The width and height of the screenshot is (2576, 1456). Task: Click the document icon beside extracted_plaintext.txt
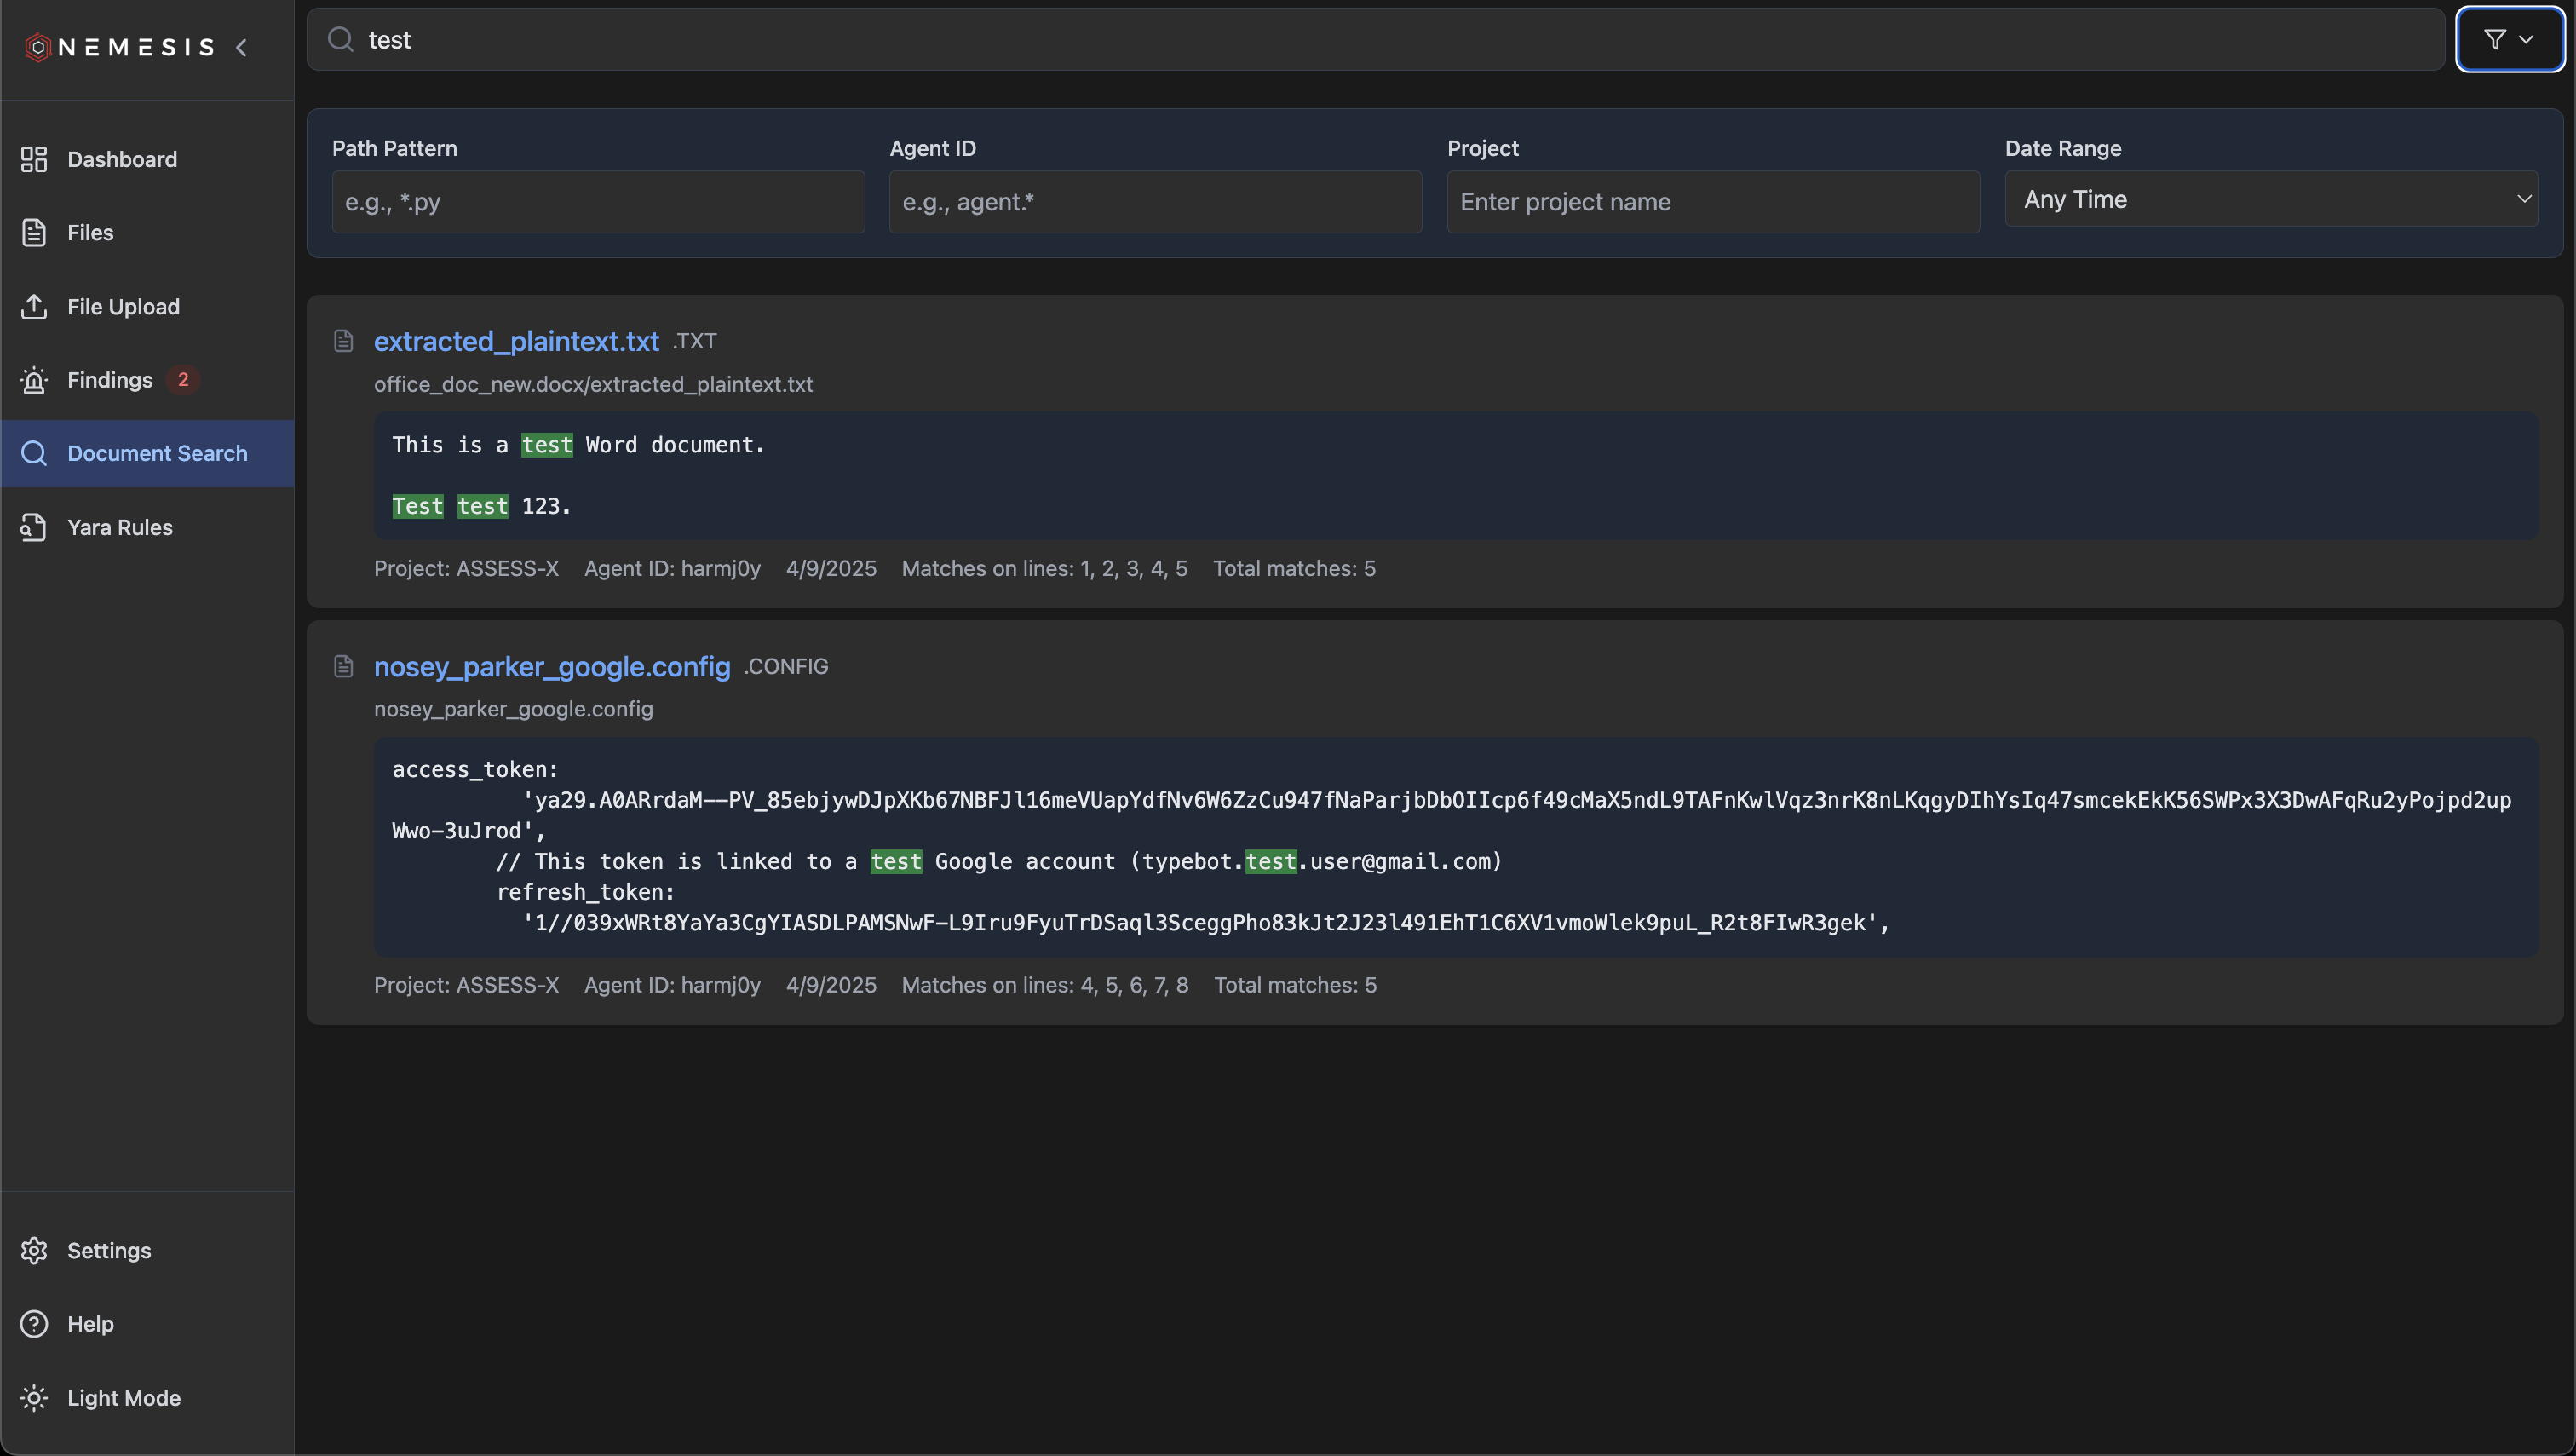point(343,340)
